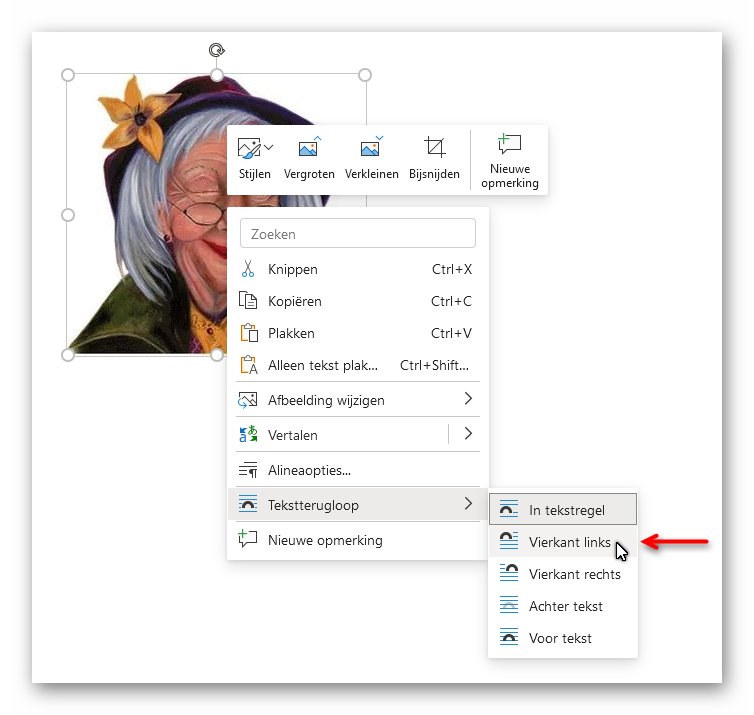
Task: Click the Zoeken search field
Action: [357, 234]
